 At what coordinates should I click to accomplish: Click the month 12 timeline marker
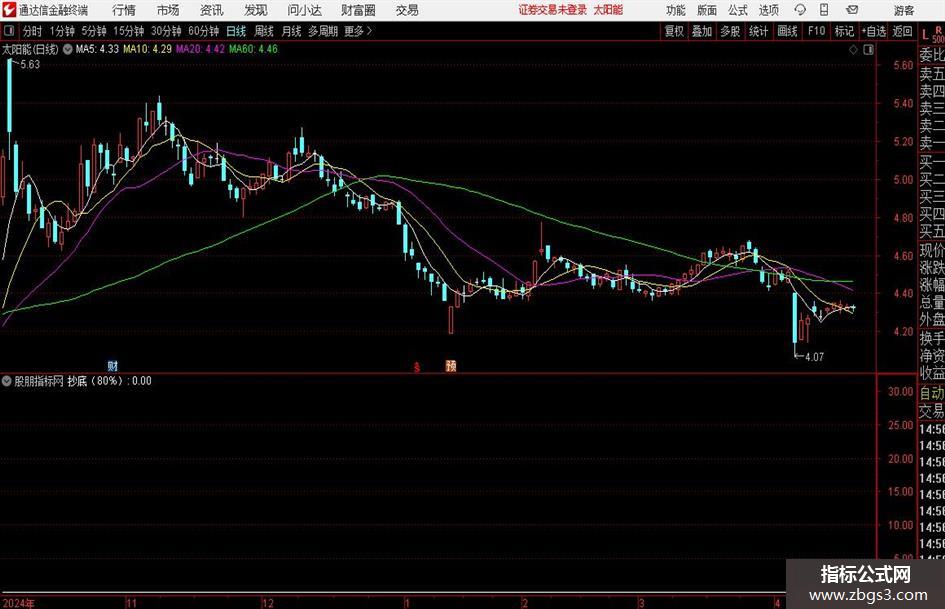(x=268, y=603)
